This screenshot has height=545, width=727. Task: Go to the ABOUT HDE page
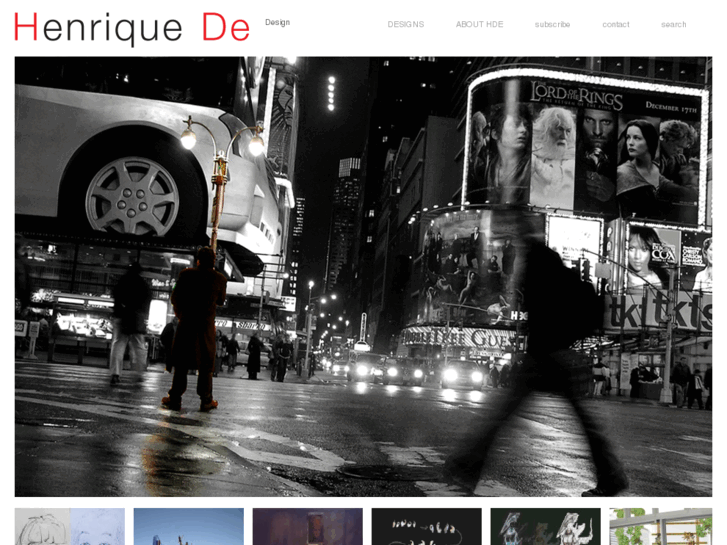(479, 24)
